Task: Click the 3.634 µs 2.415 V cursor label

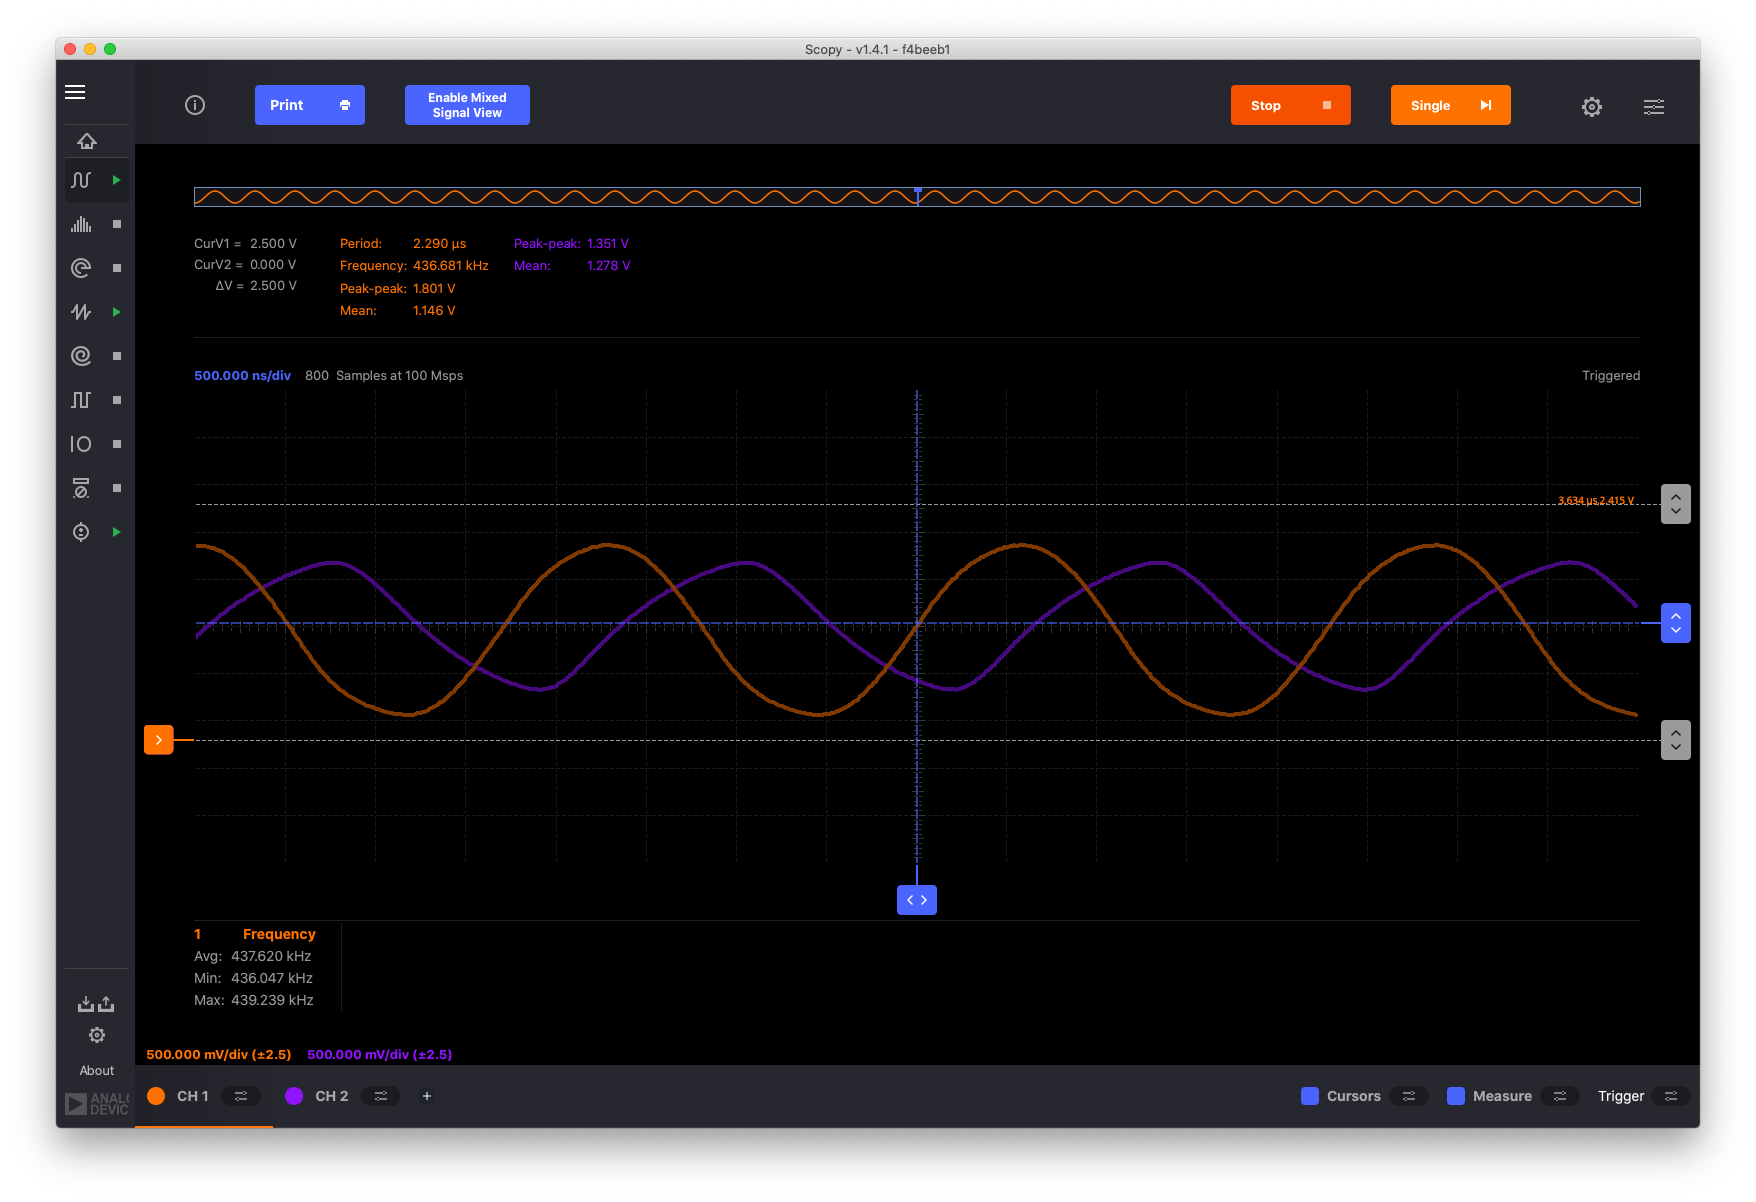Action: tap(1596, 500)
